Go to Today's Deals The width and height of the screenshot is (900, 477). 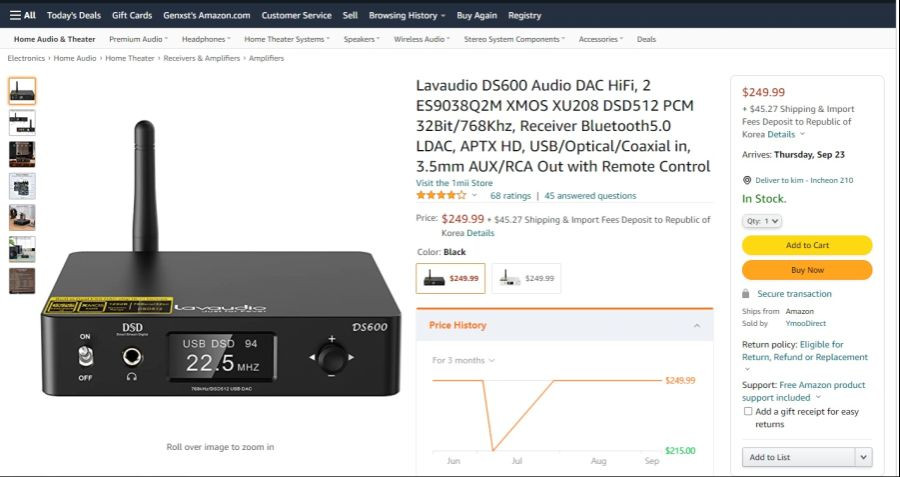(x=73, y=15)
